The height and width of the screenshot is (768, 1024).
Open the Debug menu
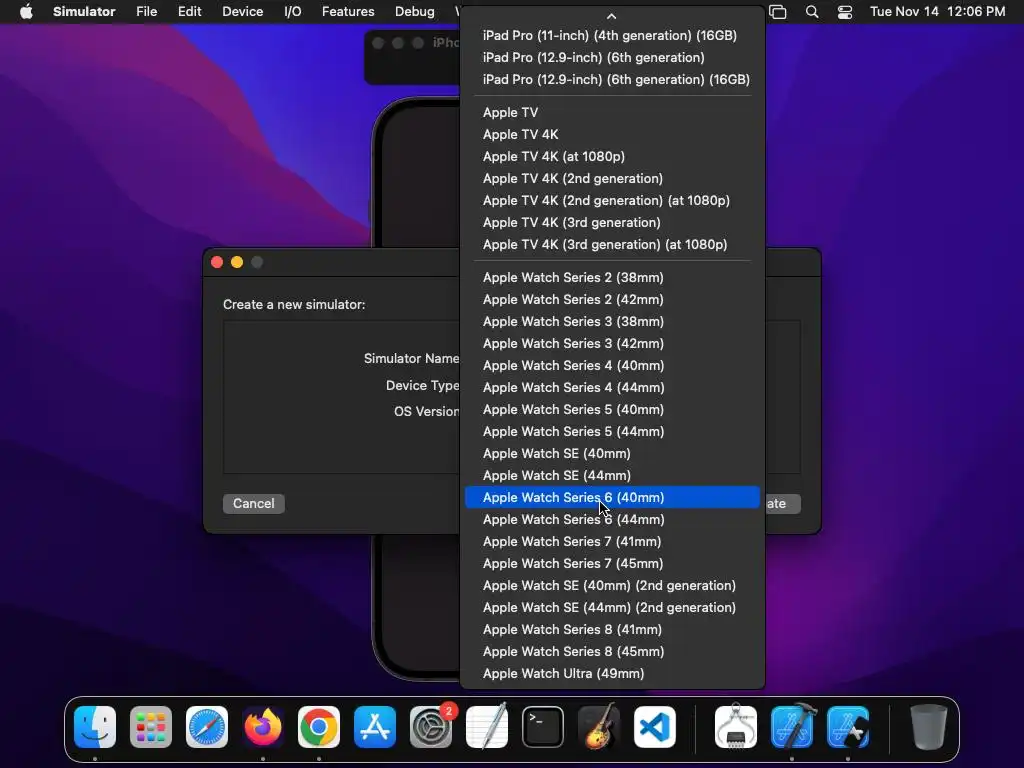tap(415, 11)
